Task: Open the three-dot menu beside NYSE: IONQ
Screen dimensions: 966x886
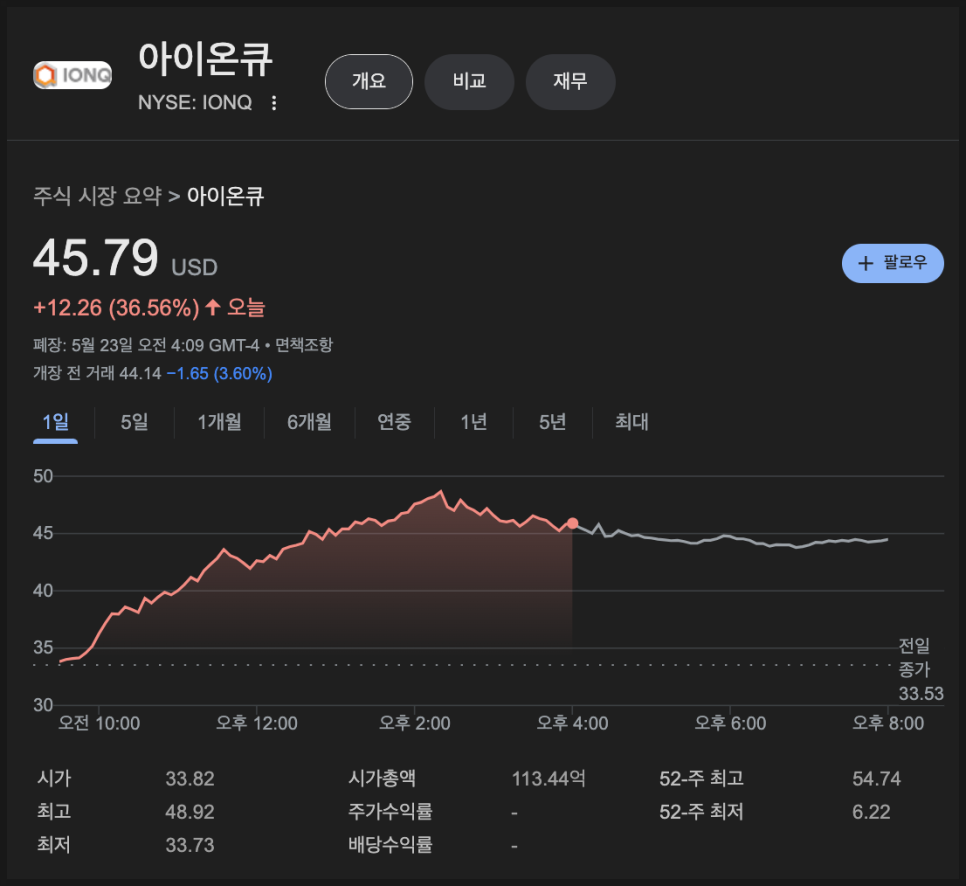Action: (274, 103)
